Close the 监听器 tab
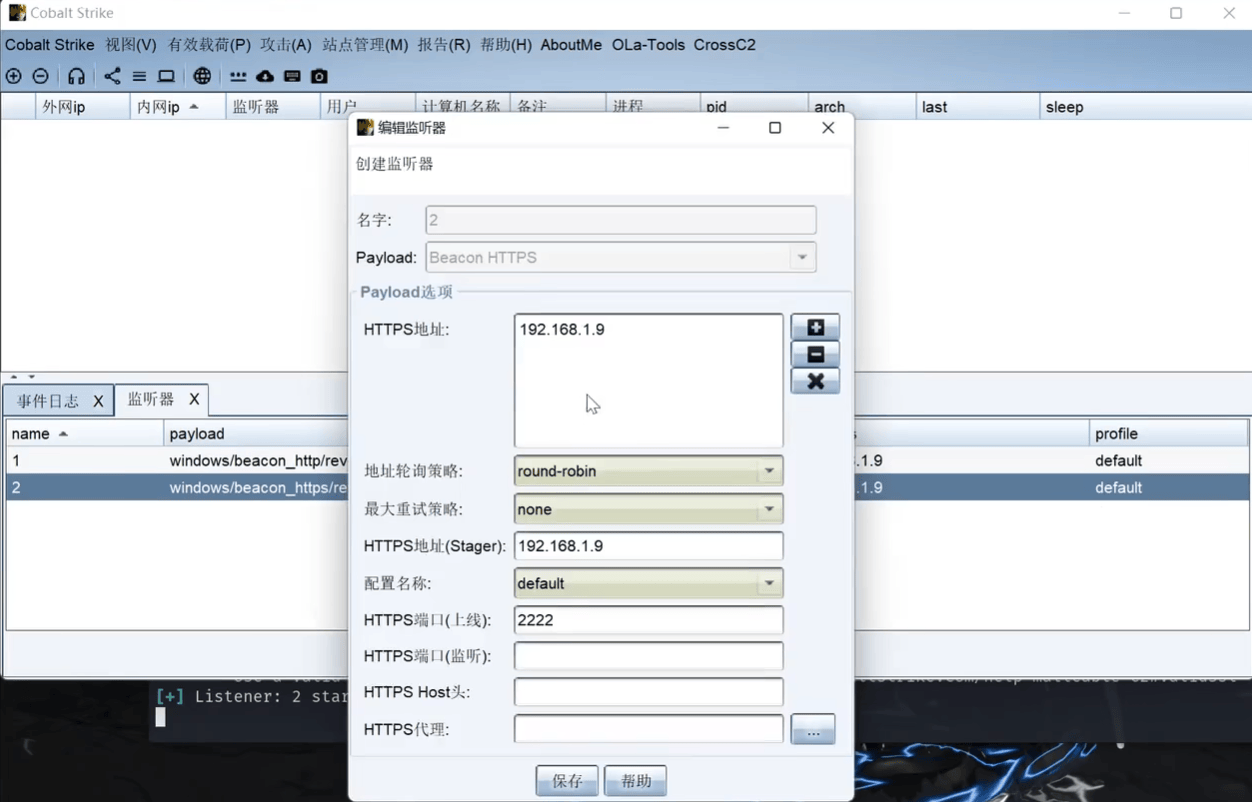1252x802 pixels. click(194, 399)
